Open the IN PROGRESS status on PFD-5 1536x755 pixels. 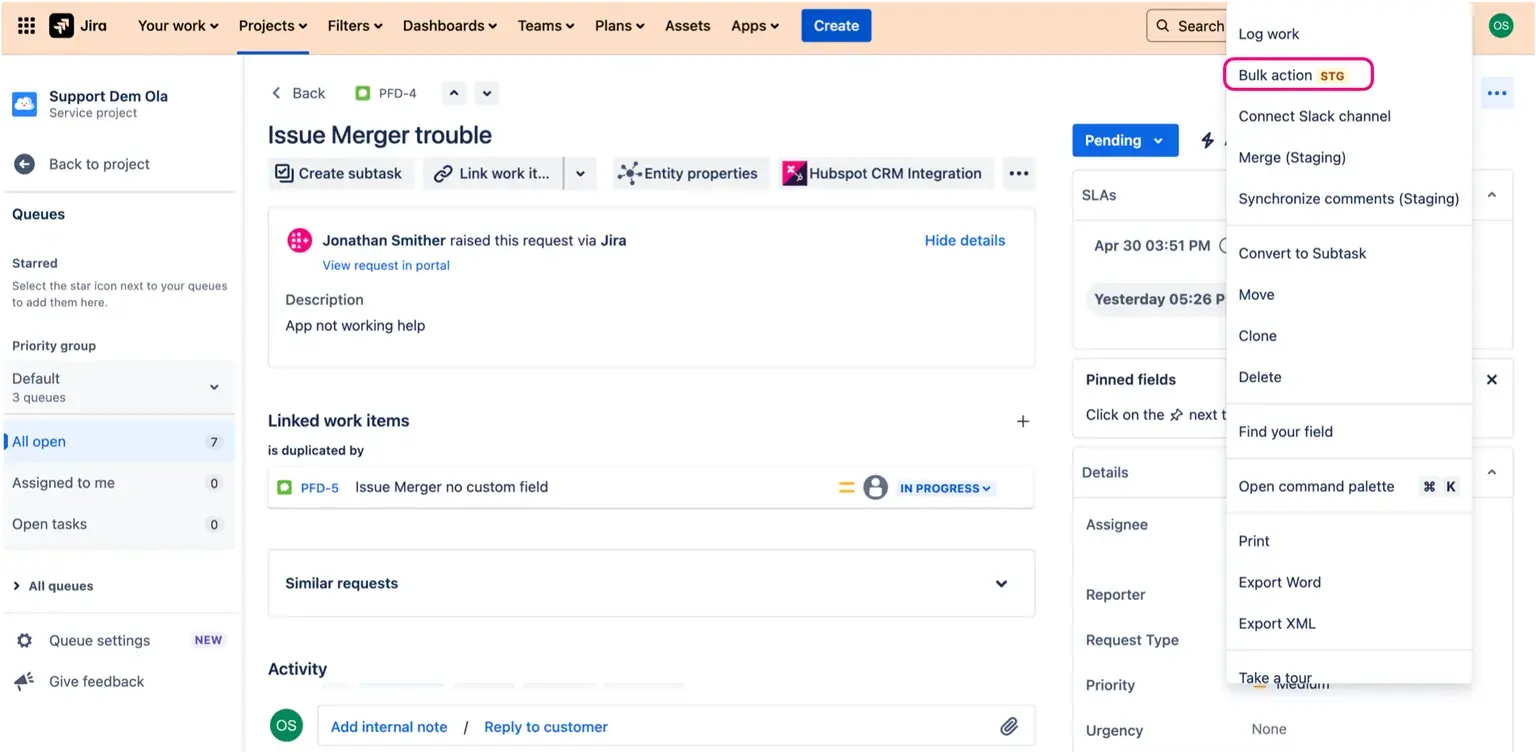tap(944, 489)
